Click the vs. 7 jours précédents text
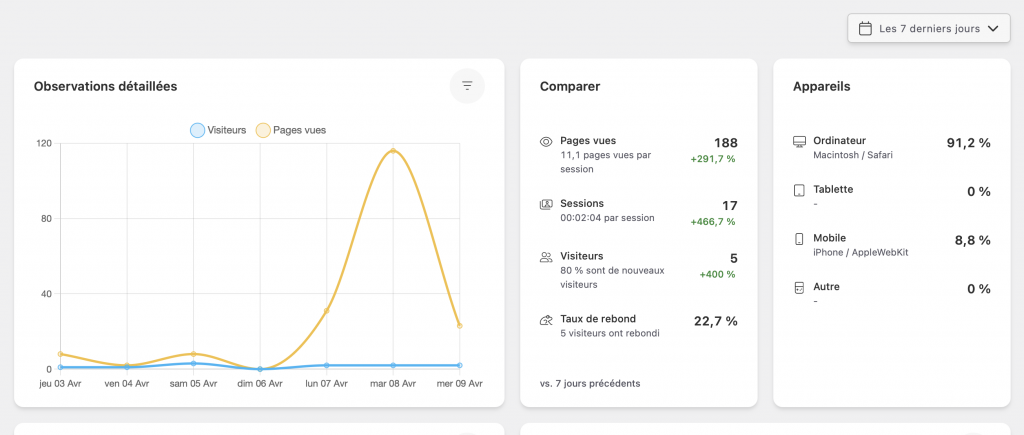Screen dimensions: 1024x435 590,383
